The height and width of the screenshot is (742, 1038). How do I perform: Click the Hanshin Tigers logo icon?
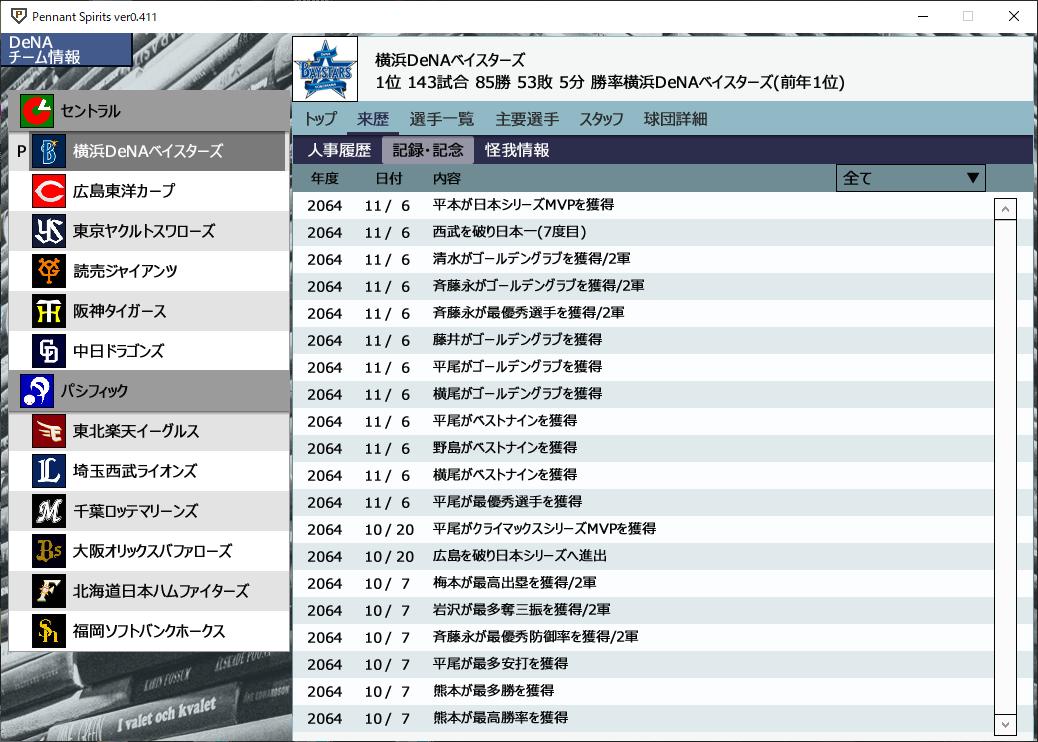click(x=49, y=311)
